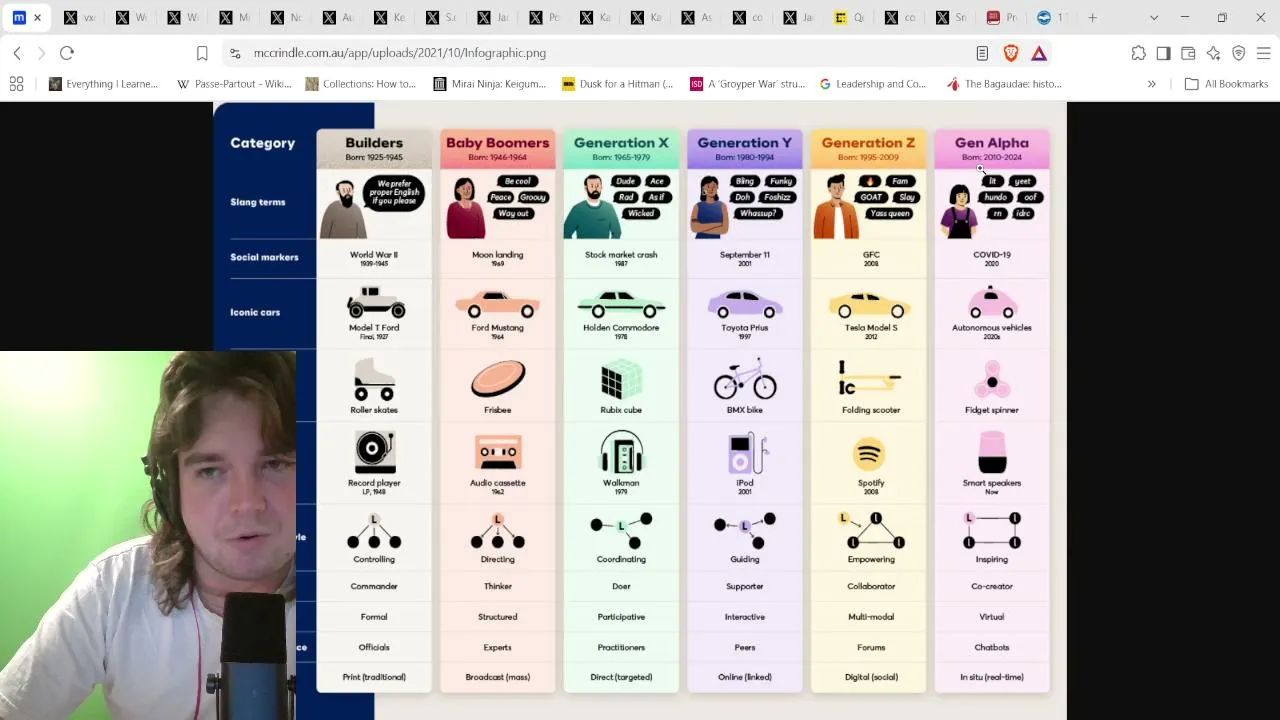Image resolution: width=1280 pixels, height=720 pixels.
Task: Open the Brave Wallet icon
Action: pos(1188,53)
